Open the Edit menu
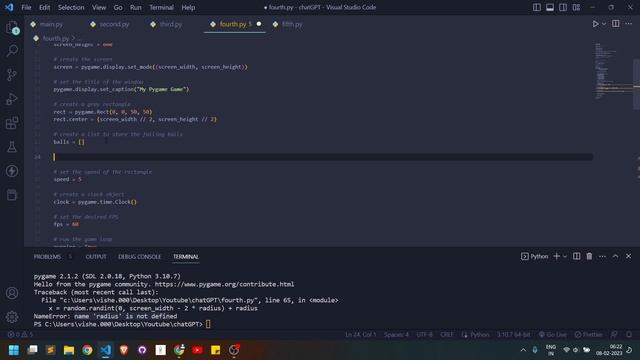 pyautogui.click(x=44, y=7)
